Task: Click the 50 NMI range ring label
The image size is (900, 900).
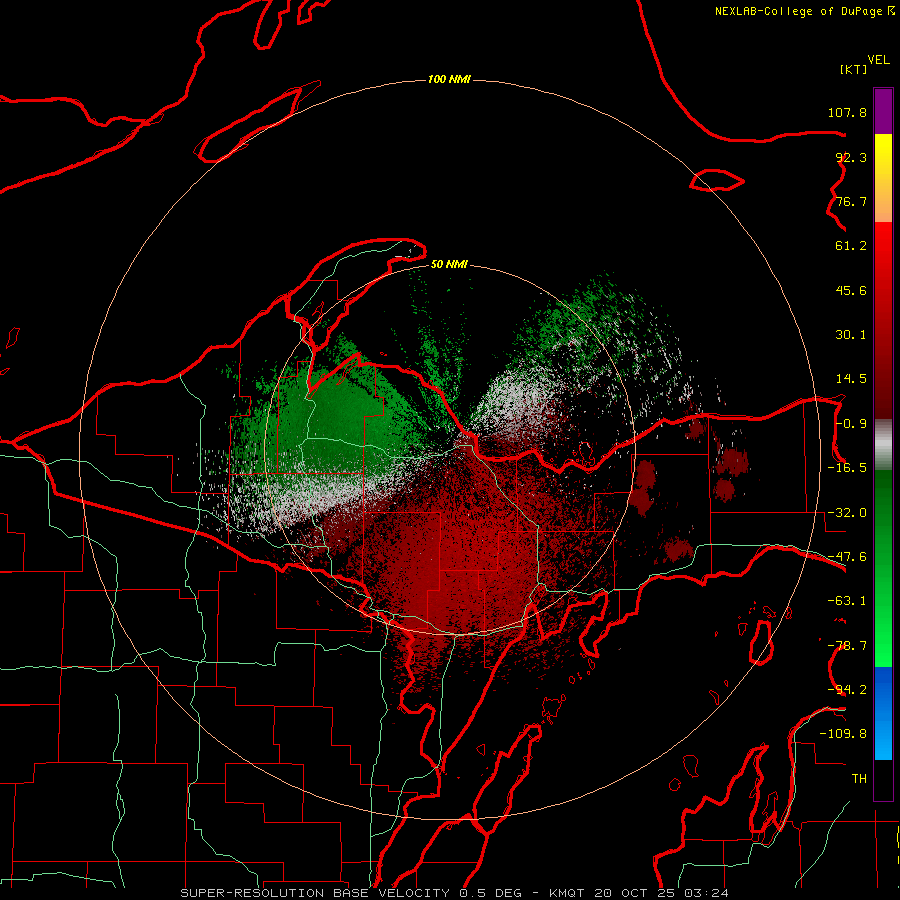Action: click(449, 264)
